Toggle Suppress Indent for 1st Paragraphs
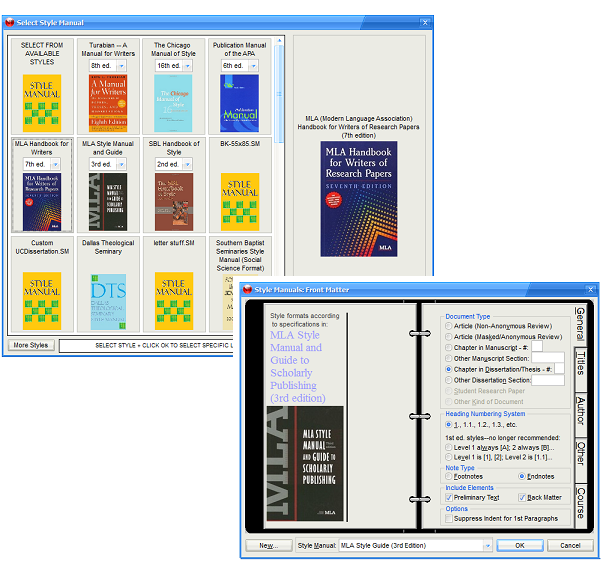The image size is (605, 563). click(x=450, y=520)
